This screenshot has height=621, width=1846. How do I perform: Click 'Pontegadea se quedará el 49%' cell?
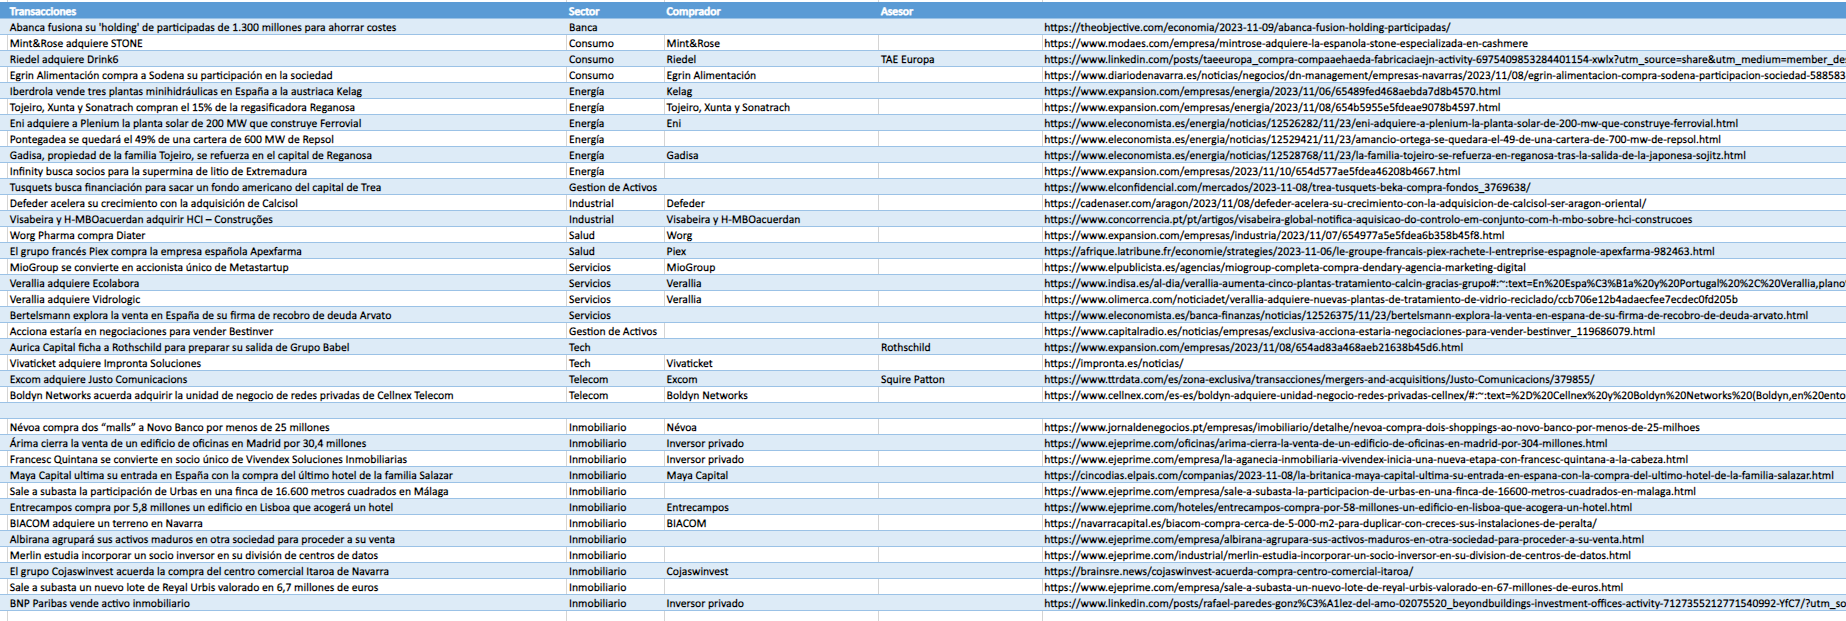pyautogui.click(x=172, y=139)
